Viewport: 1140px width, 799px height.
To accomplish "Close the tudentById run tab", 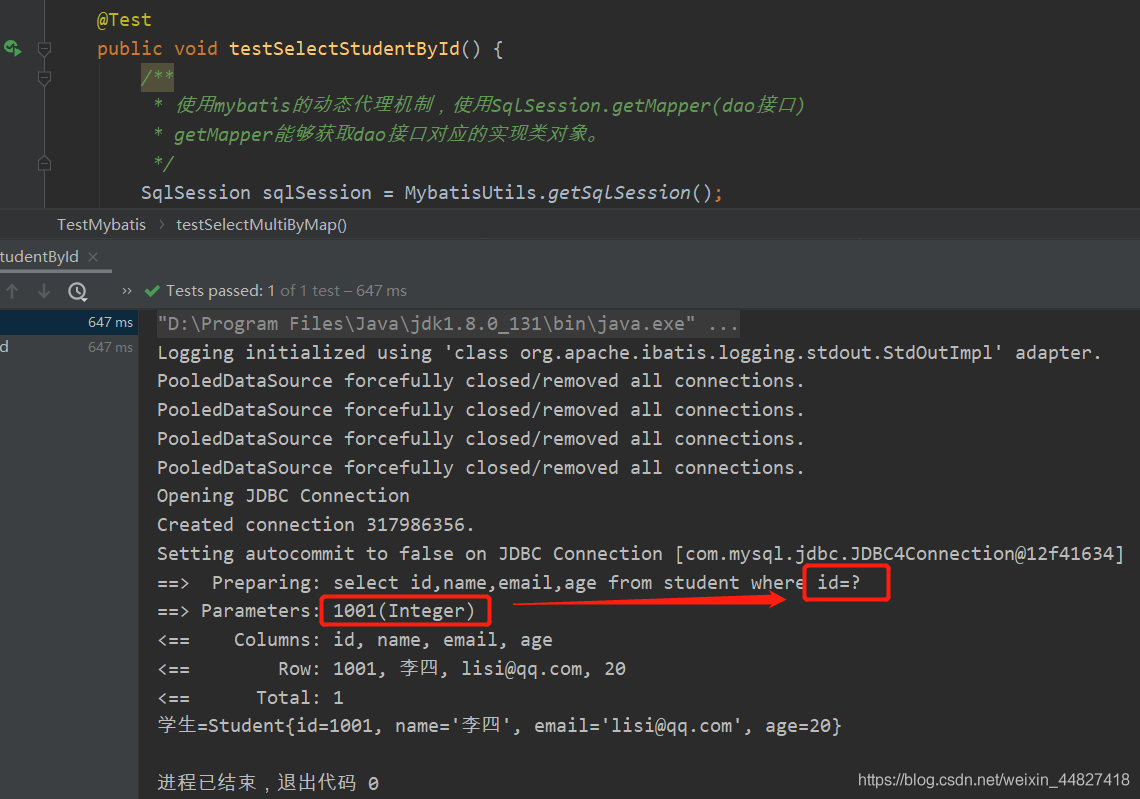I will click(93, 257).
